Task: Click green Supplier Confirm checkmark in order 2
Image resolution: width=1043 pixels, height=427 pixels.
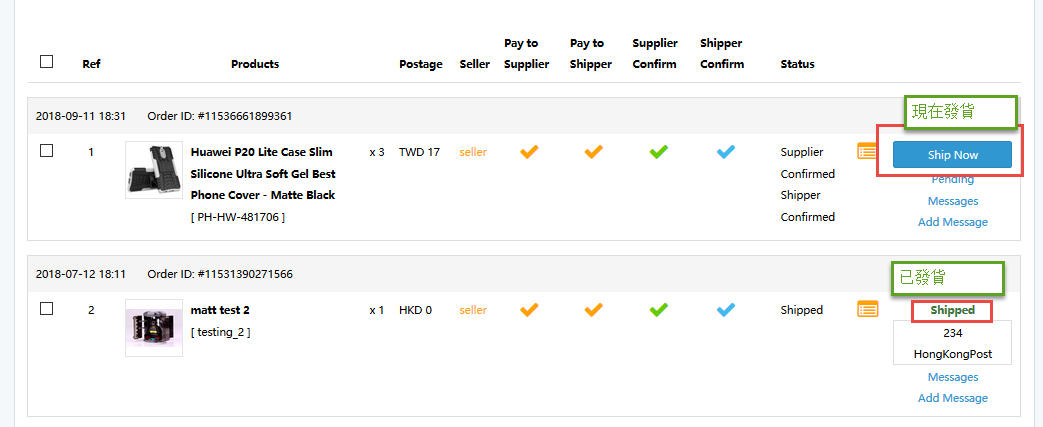Action: coord(659,310)
